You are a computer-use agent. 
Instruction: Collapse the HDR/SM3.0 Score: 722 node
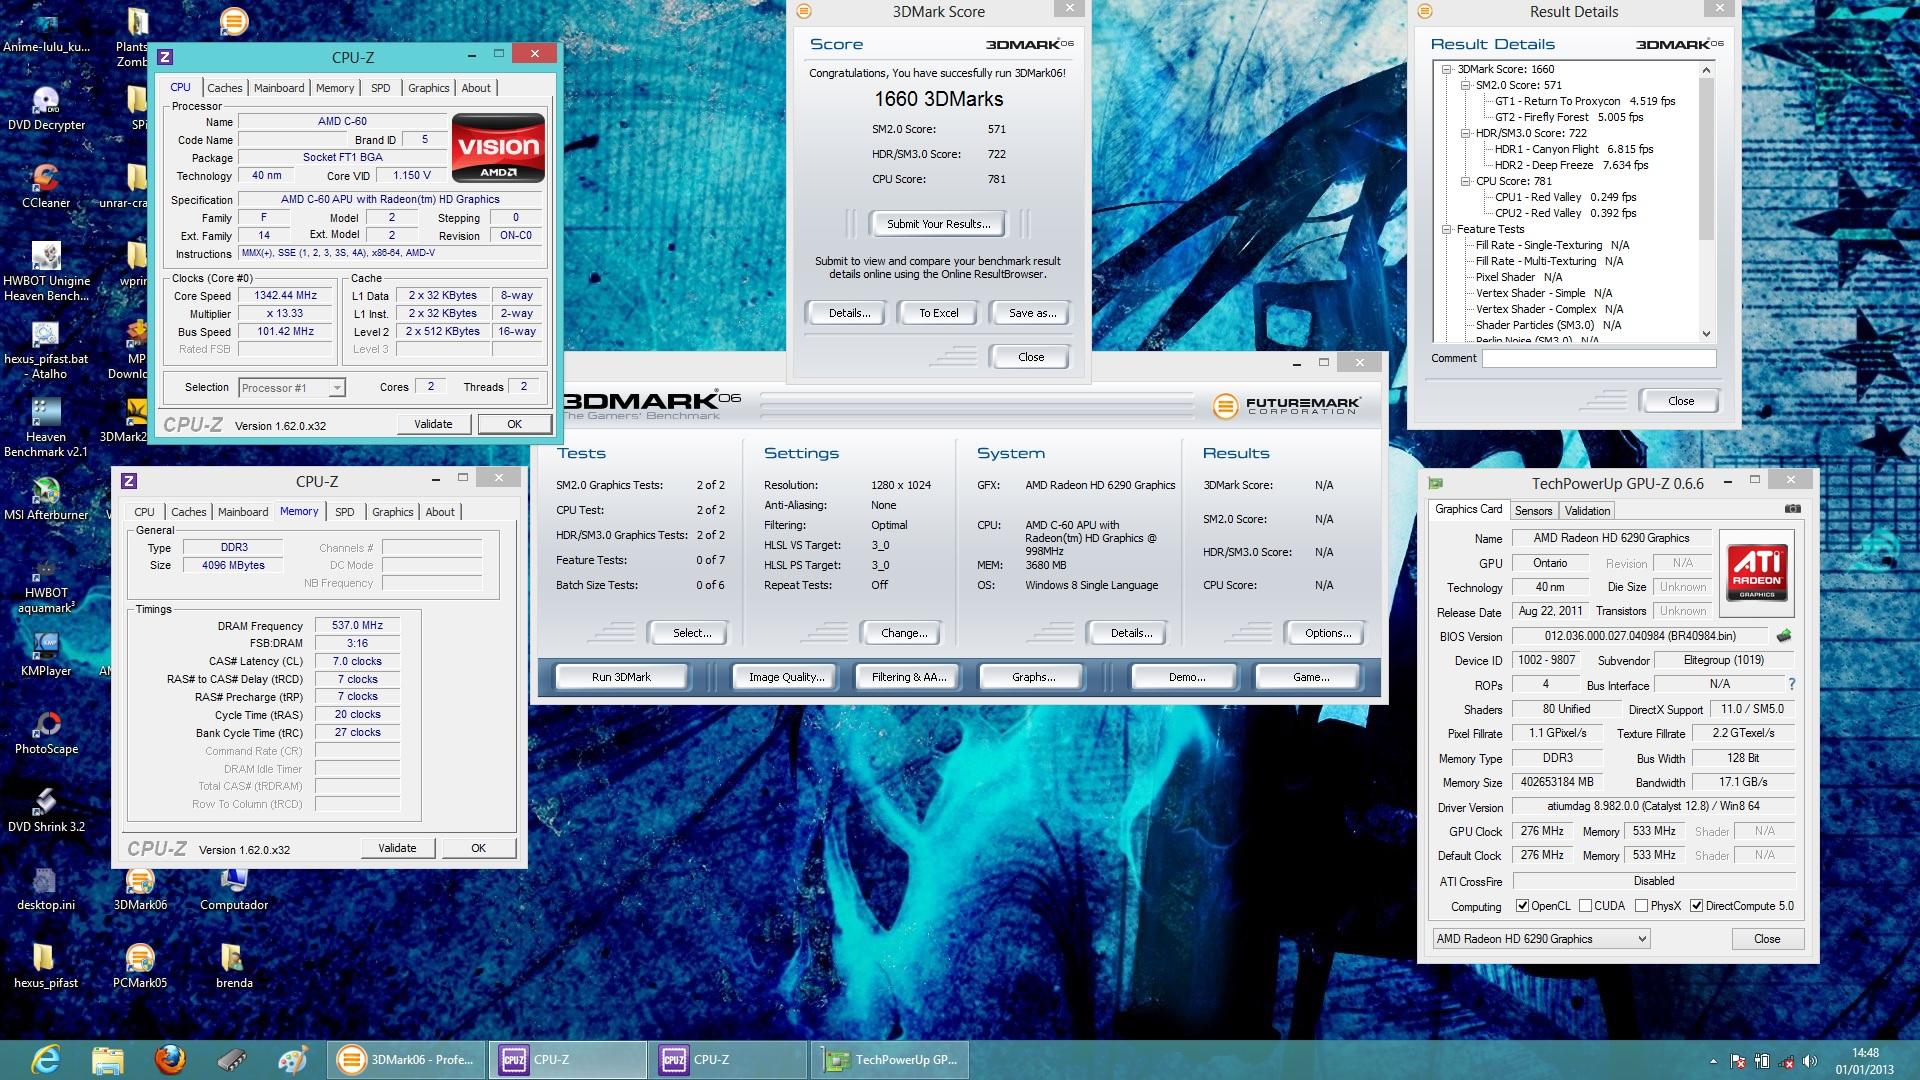pos(1466,133)
